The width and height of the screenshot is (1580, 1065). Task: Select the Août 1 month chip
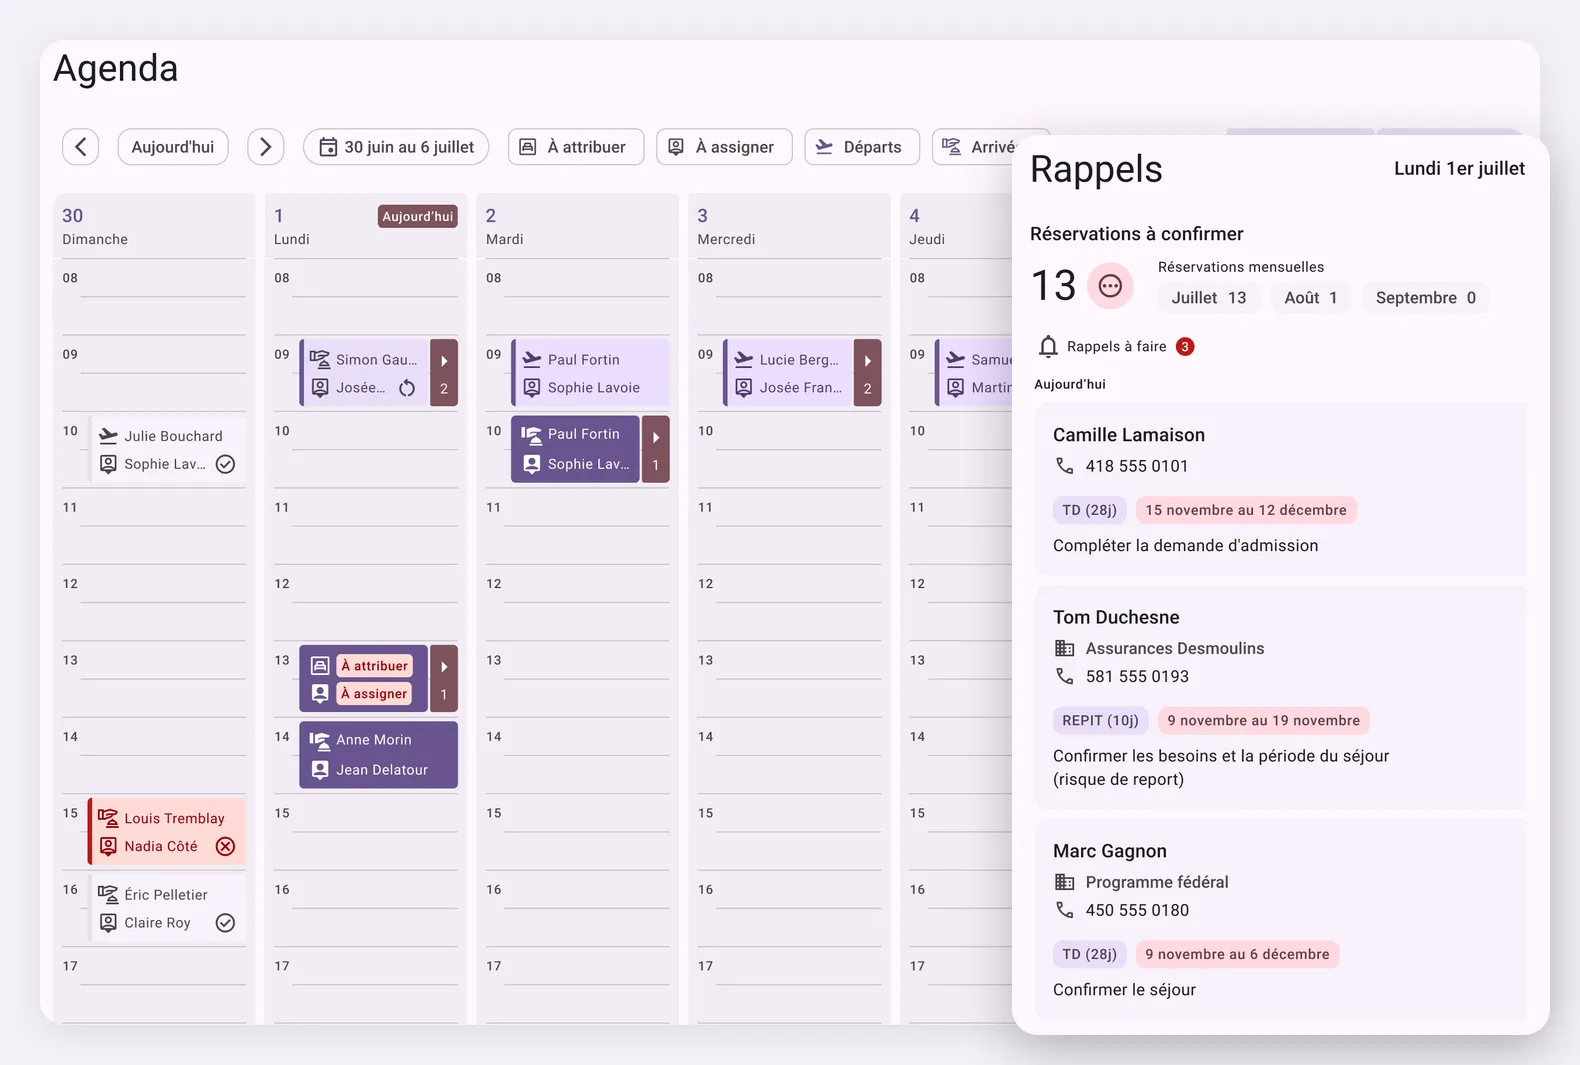pos(1311,298)
